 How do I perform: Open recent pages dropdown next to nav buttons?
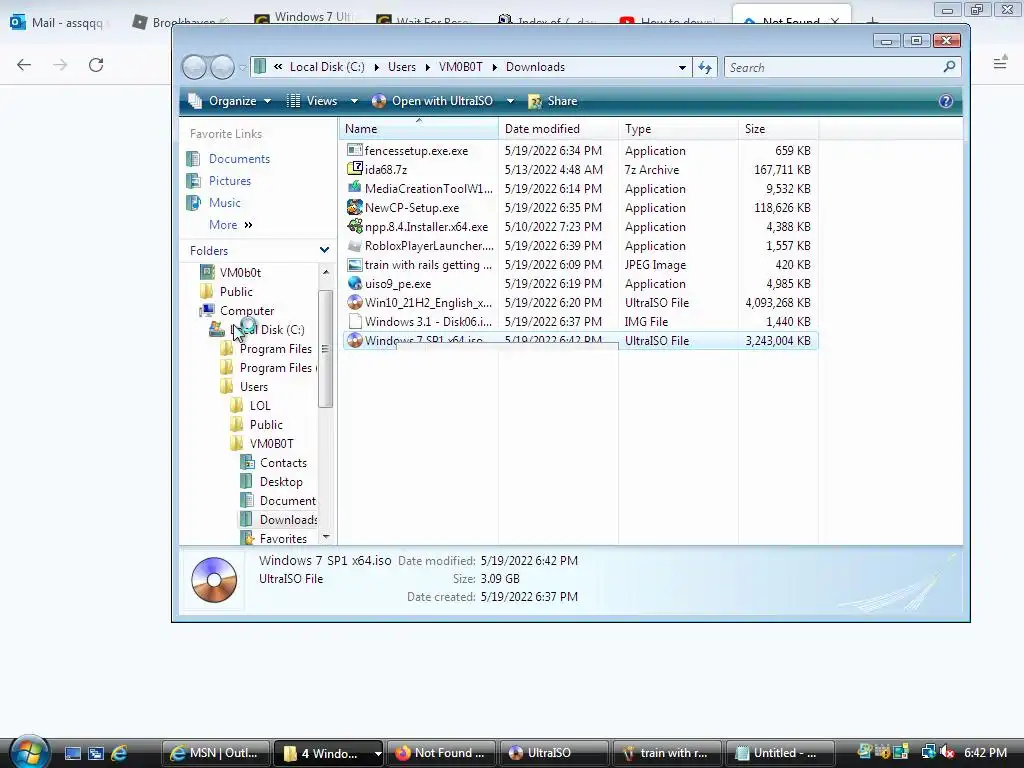coord(242,67)
